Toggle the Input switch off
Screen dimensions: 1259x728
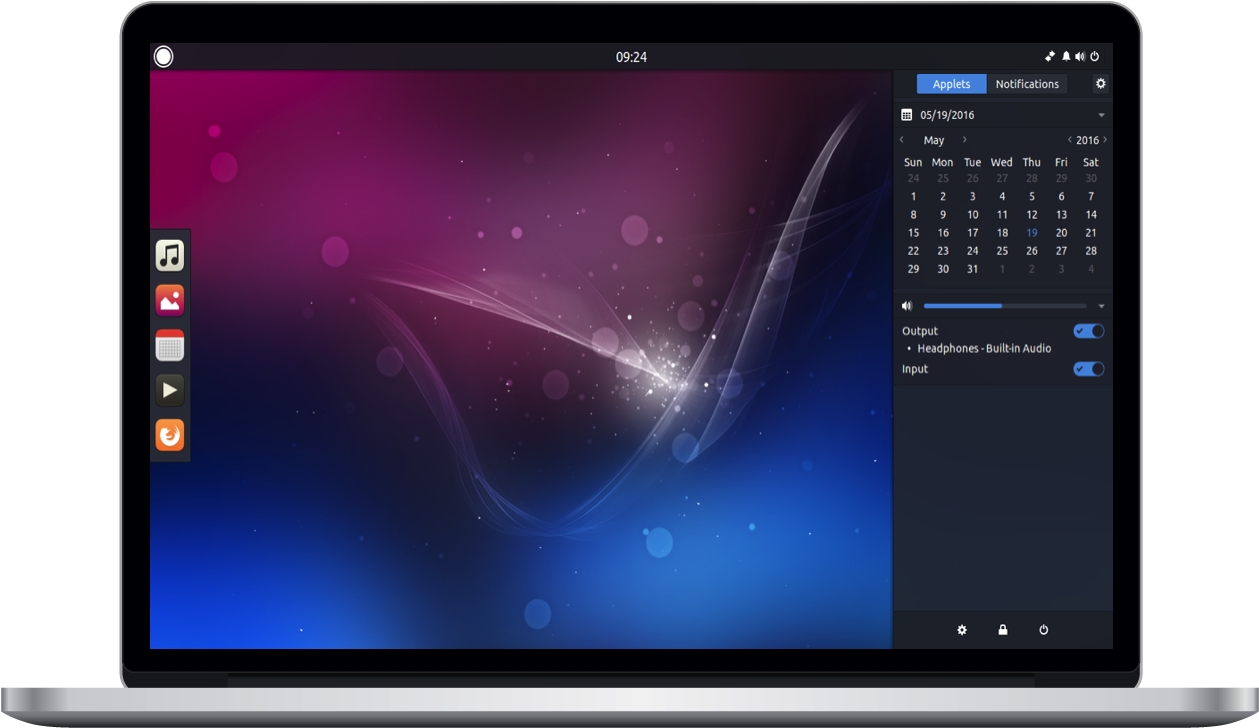1088,368
